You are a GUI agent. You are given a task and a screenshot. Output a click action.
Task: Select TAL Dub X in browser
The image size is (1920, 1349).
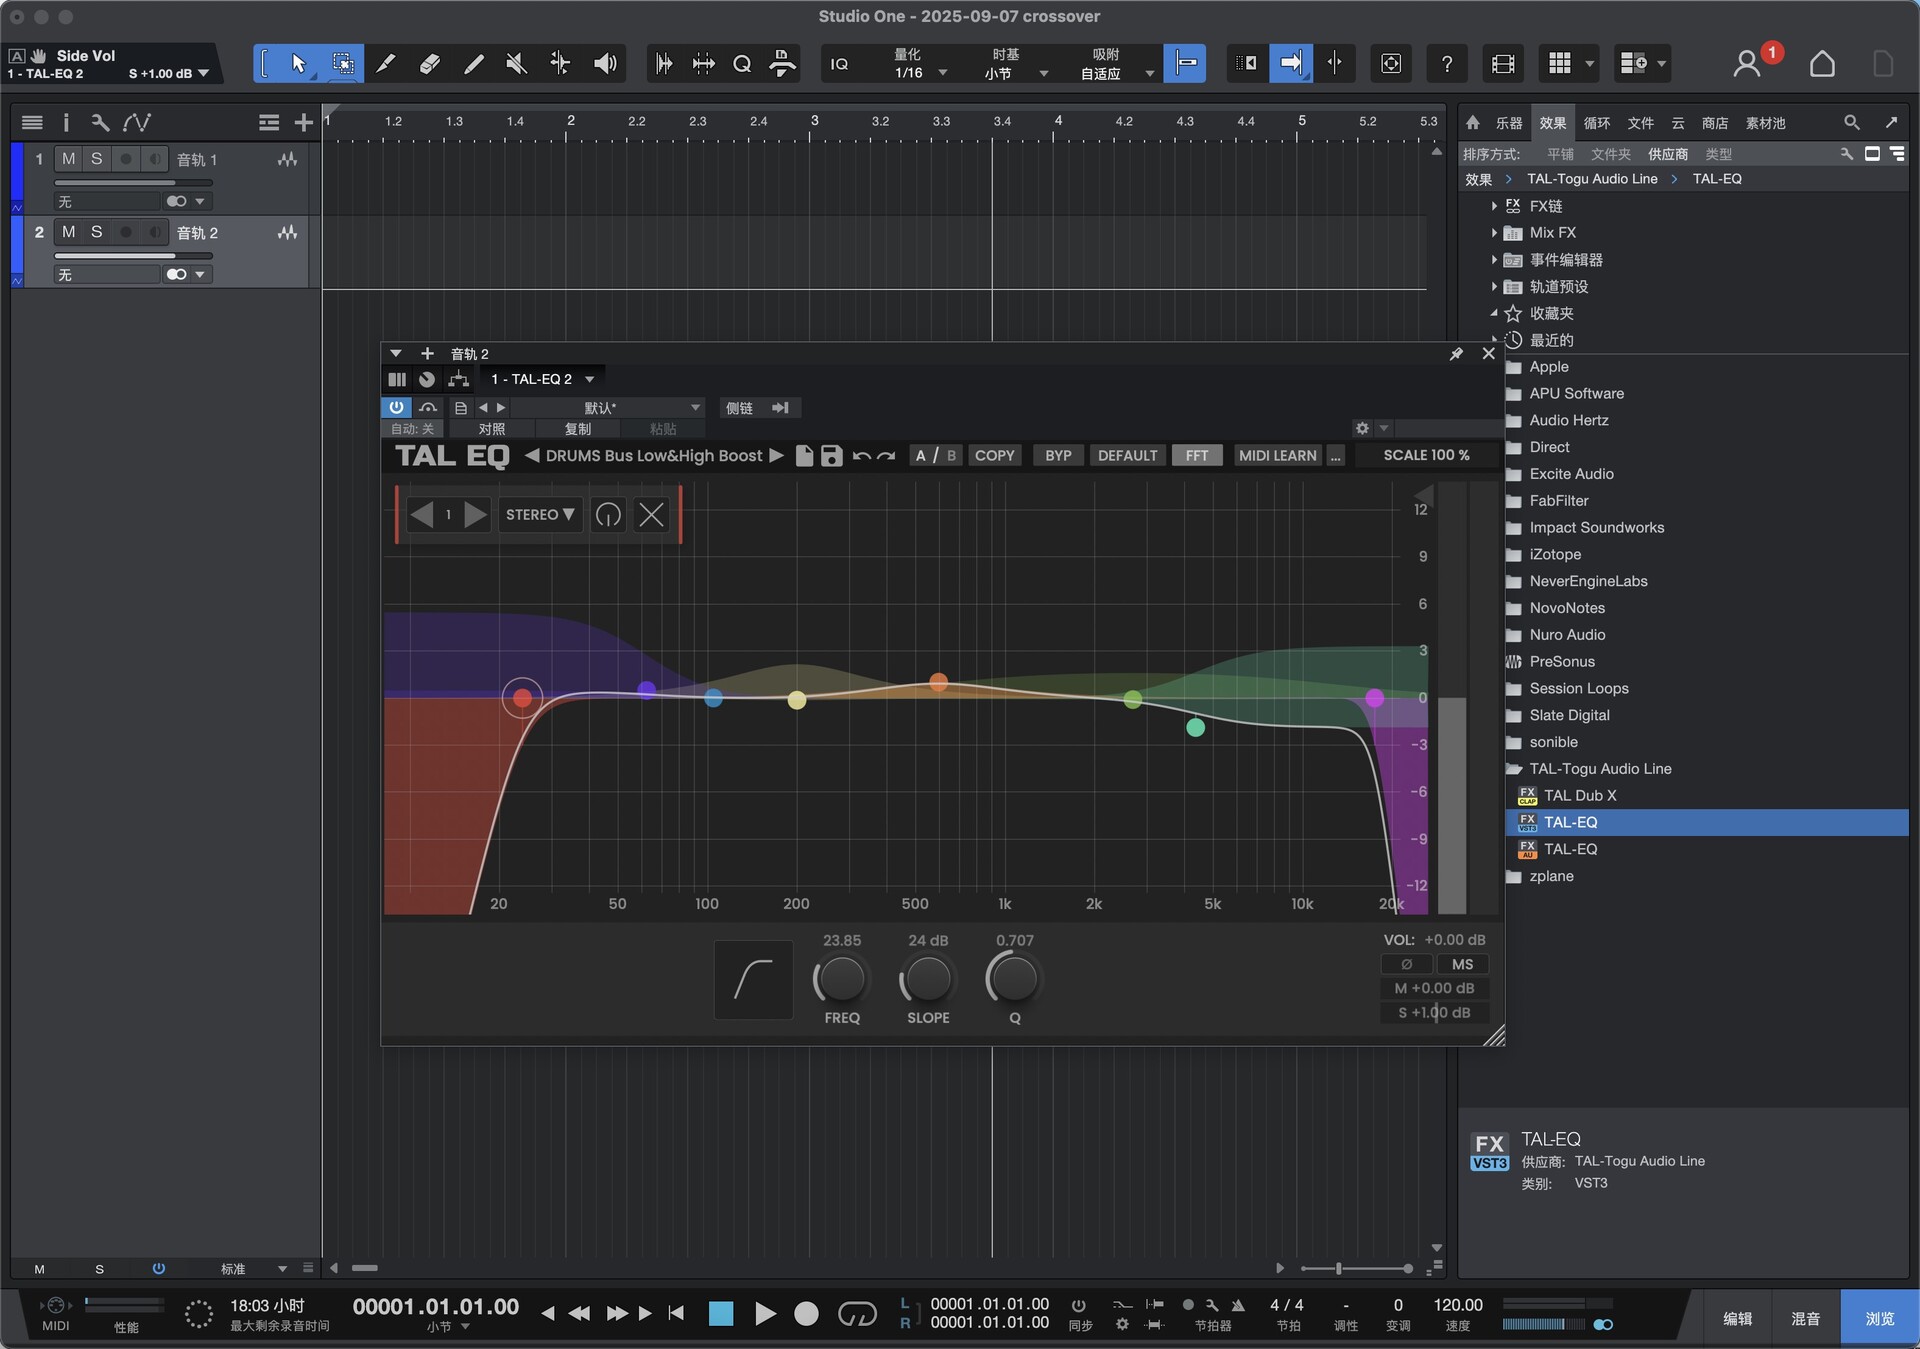pos(1579,796)
